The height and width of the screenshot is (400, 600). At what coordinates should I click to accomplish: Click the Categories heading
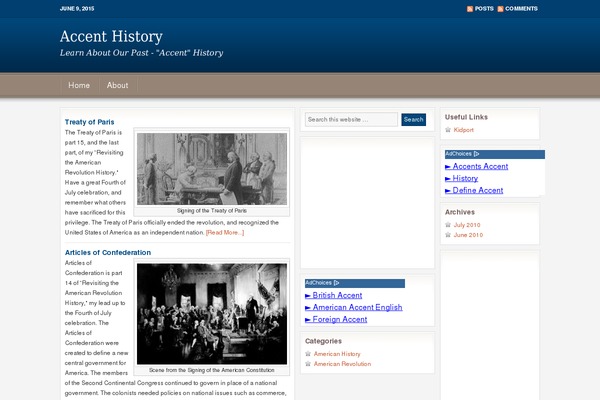click(x=323, y=341)
